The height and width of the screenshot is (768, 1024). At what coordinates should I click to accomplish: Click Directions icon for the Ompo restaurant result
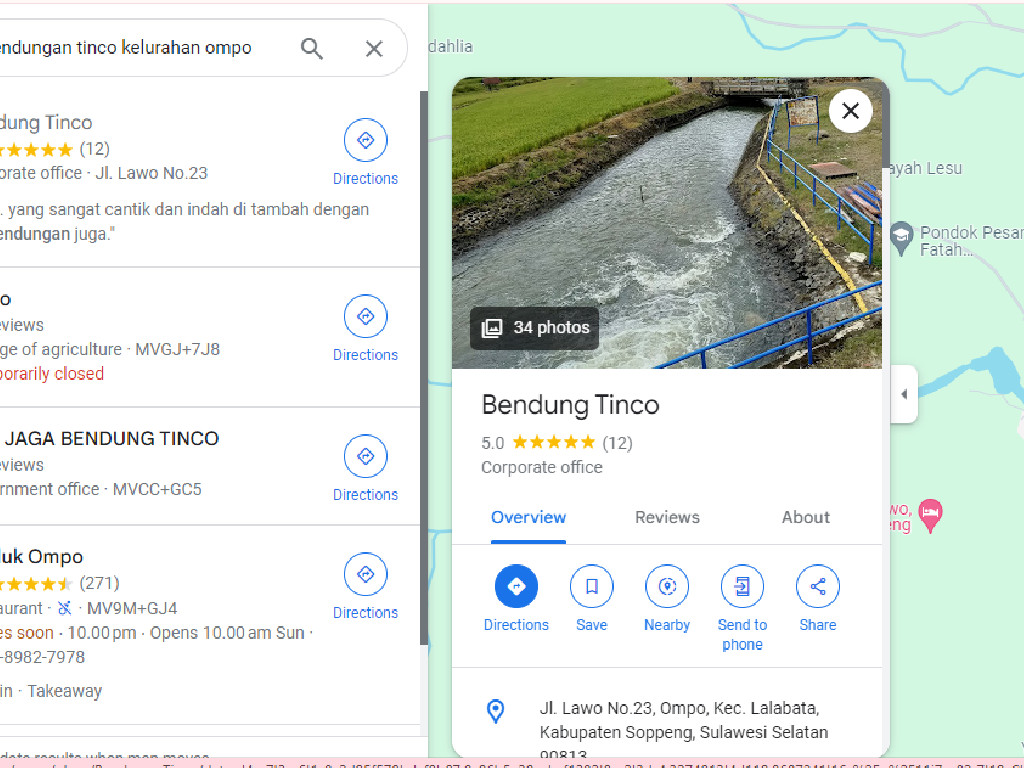point(366,574)
